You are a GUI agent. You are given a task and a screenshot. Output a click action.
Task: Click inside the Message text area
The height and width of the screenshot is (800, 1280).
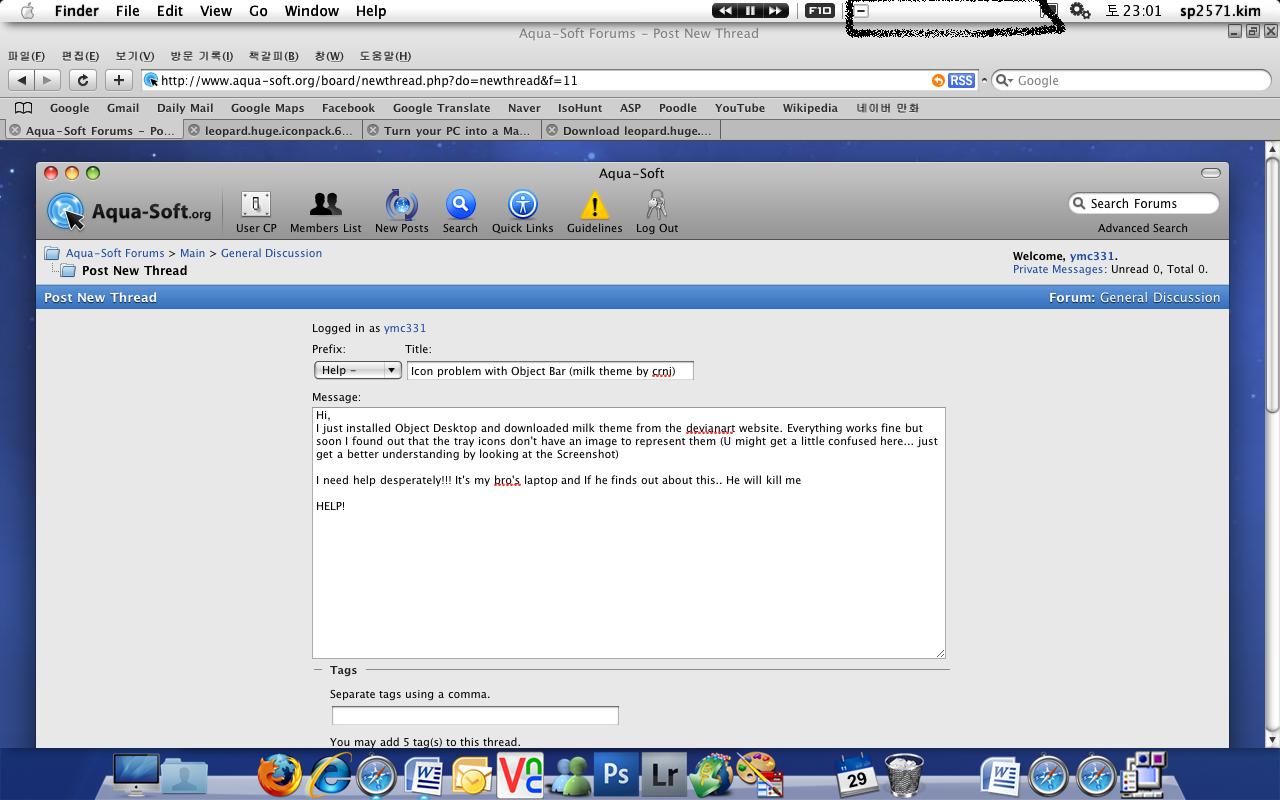[628, 532]
